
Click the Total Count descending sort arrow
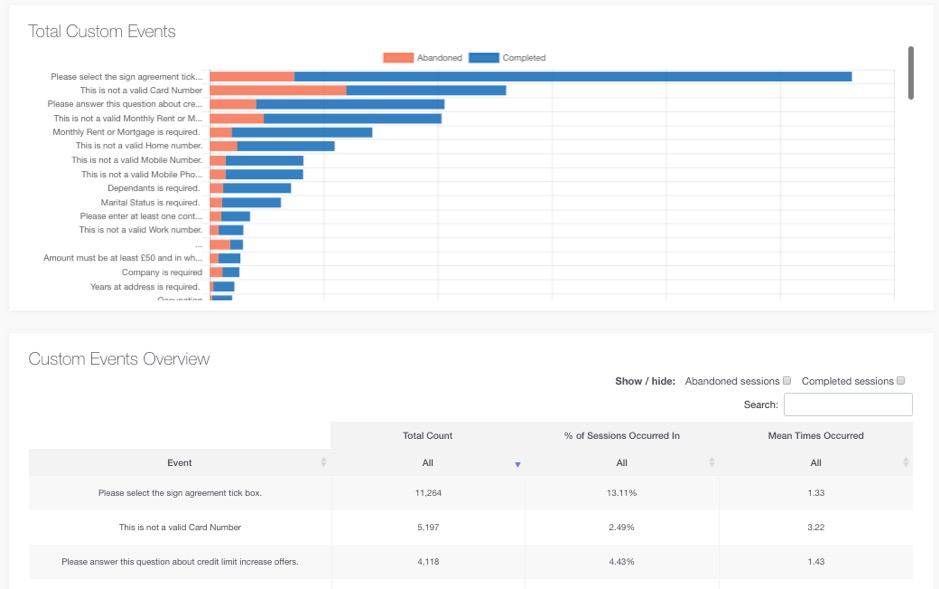[517, 464]
